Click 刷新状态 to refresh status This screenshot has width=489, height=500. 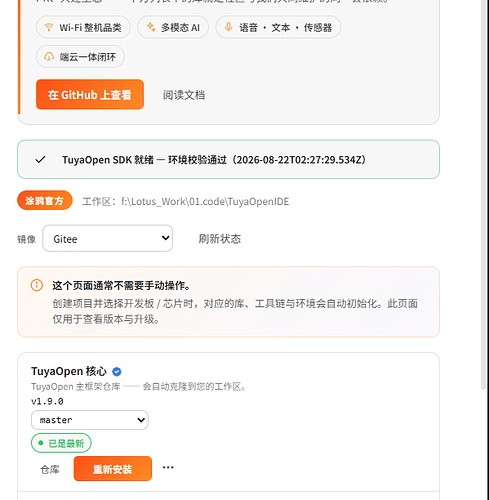point(220,239)
